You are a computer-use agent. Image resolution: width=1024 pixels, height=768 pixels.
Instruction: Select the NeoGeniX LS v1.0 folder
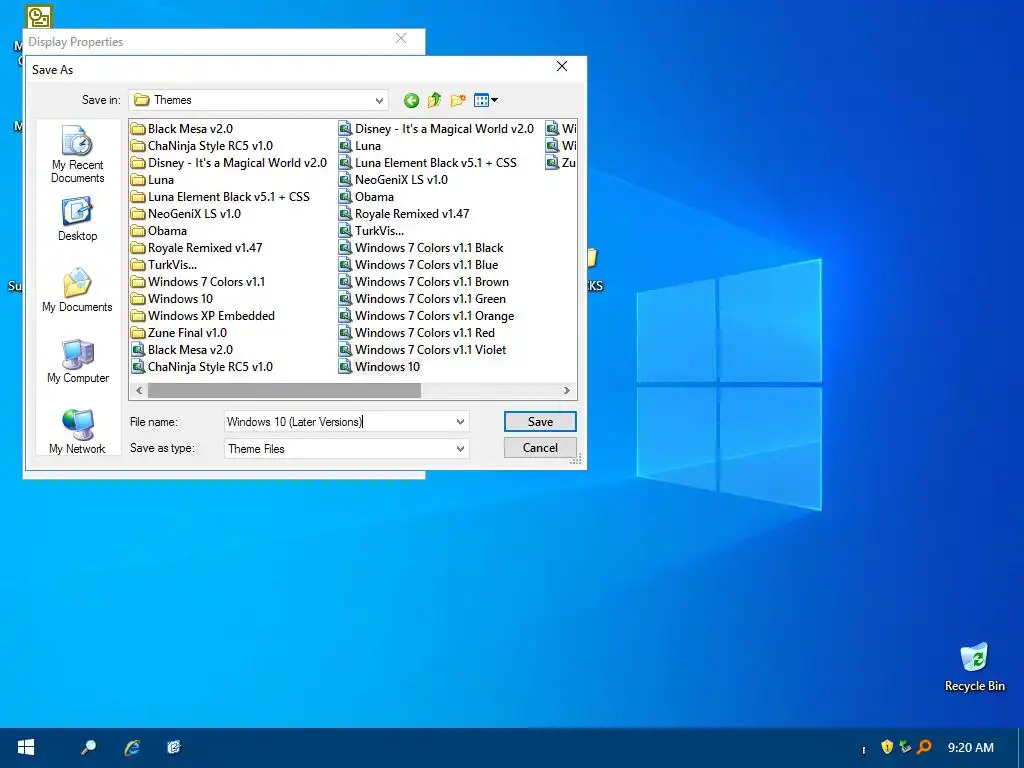click(x=186, y=214)
